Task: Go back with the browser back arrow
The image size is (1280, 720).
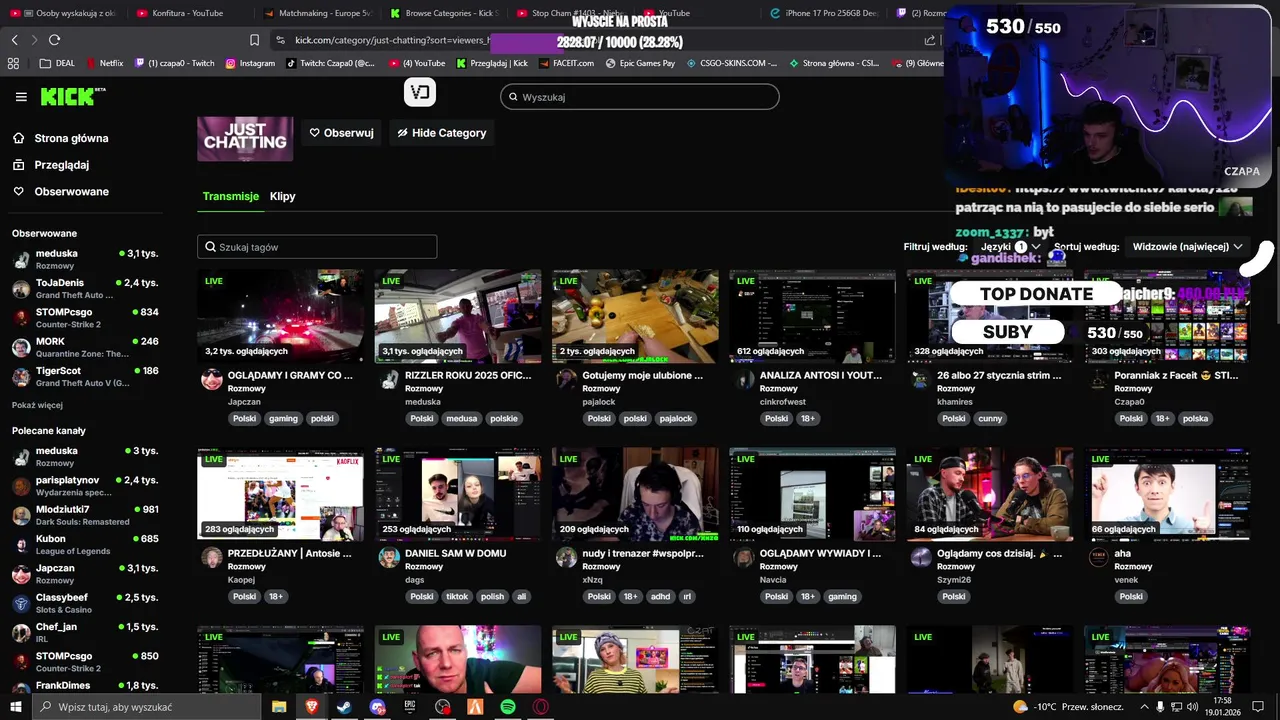Action: pyautogui.click(x=14, y=40)
